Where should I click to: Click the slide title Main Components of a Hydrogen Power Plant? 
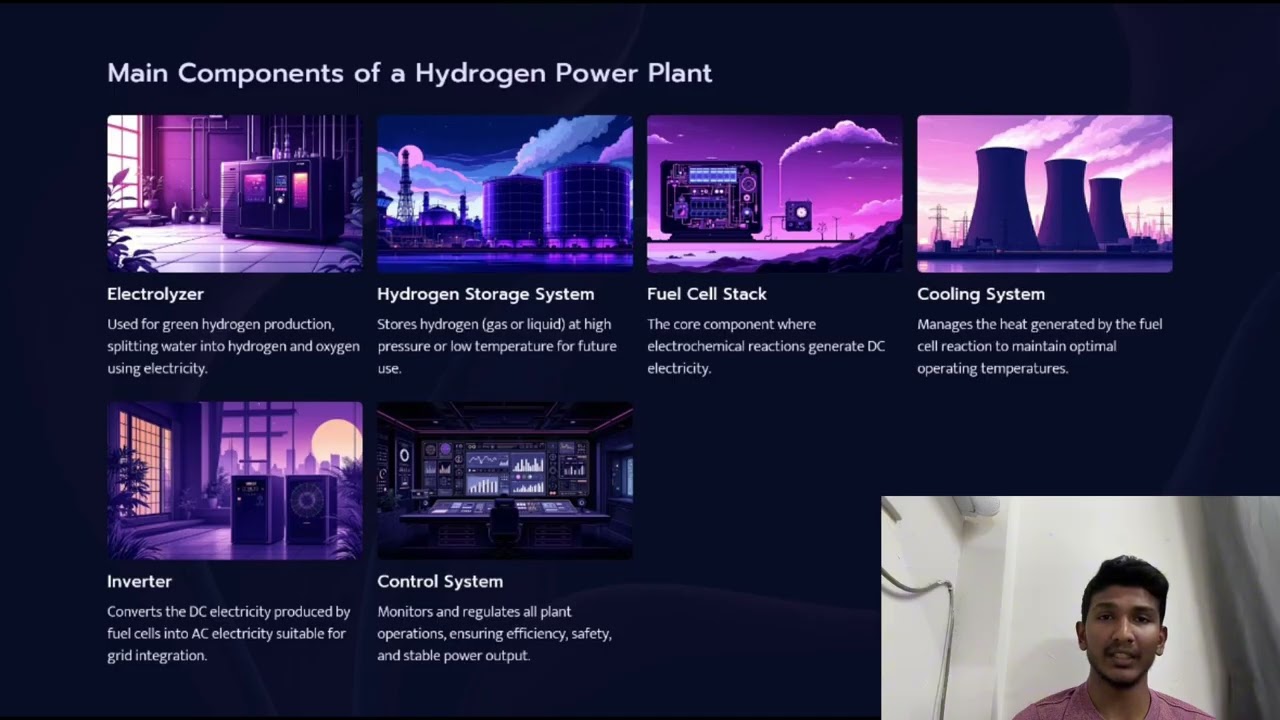click(410, 73)
